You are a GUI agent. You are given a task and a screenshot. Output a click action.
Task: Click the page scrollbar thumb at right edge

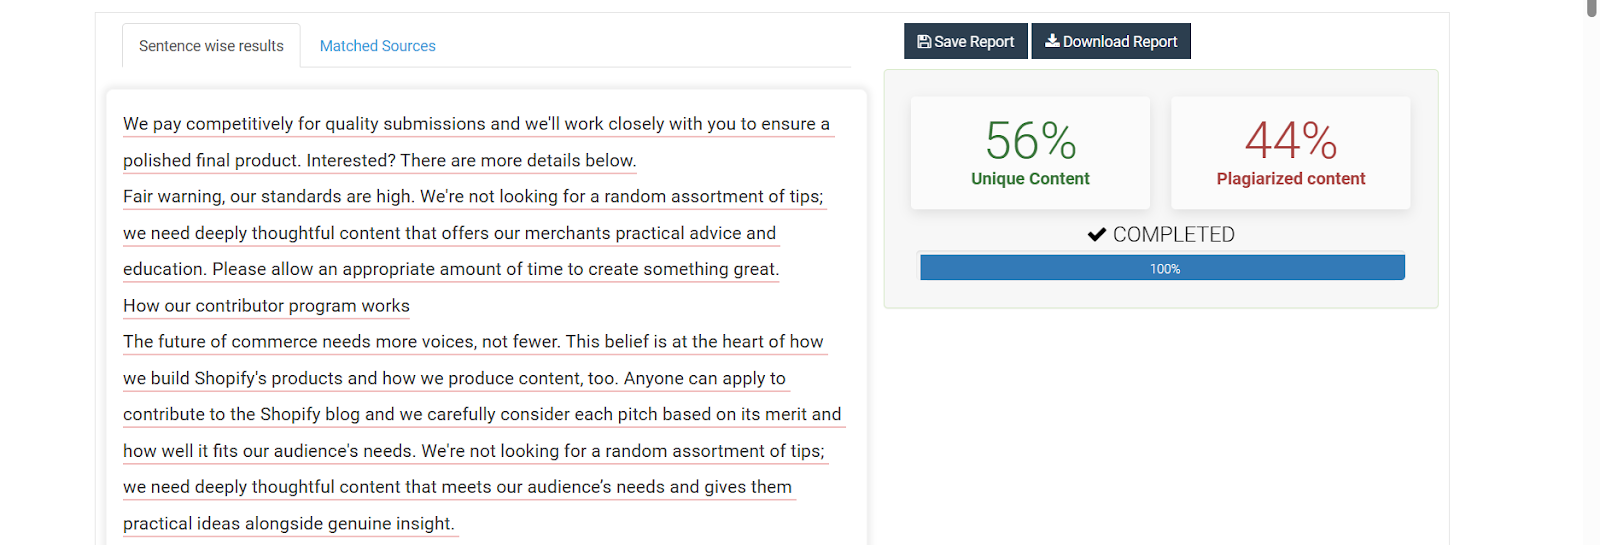[1591, 8]
